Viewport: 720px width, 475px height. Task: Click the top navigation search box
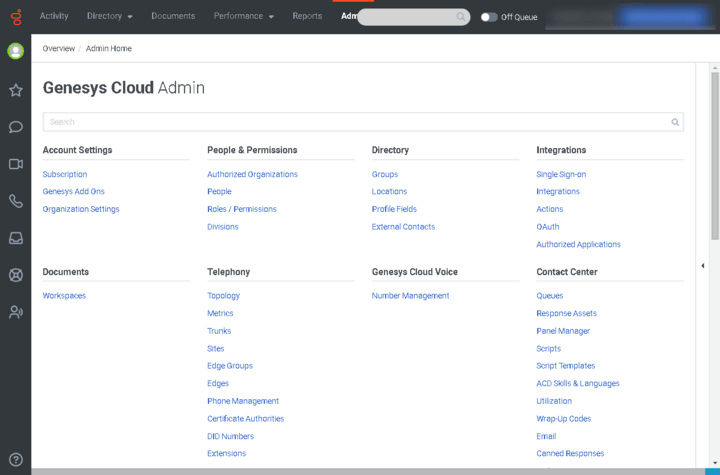[413, 17]
